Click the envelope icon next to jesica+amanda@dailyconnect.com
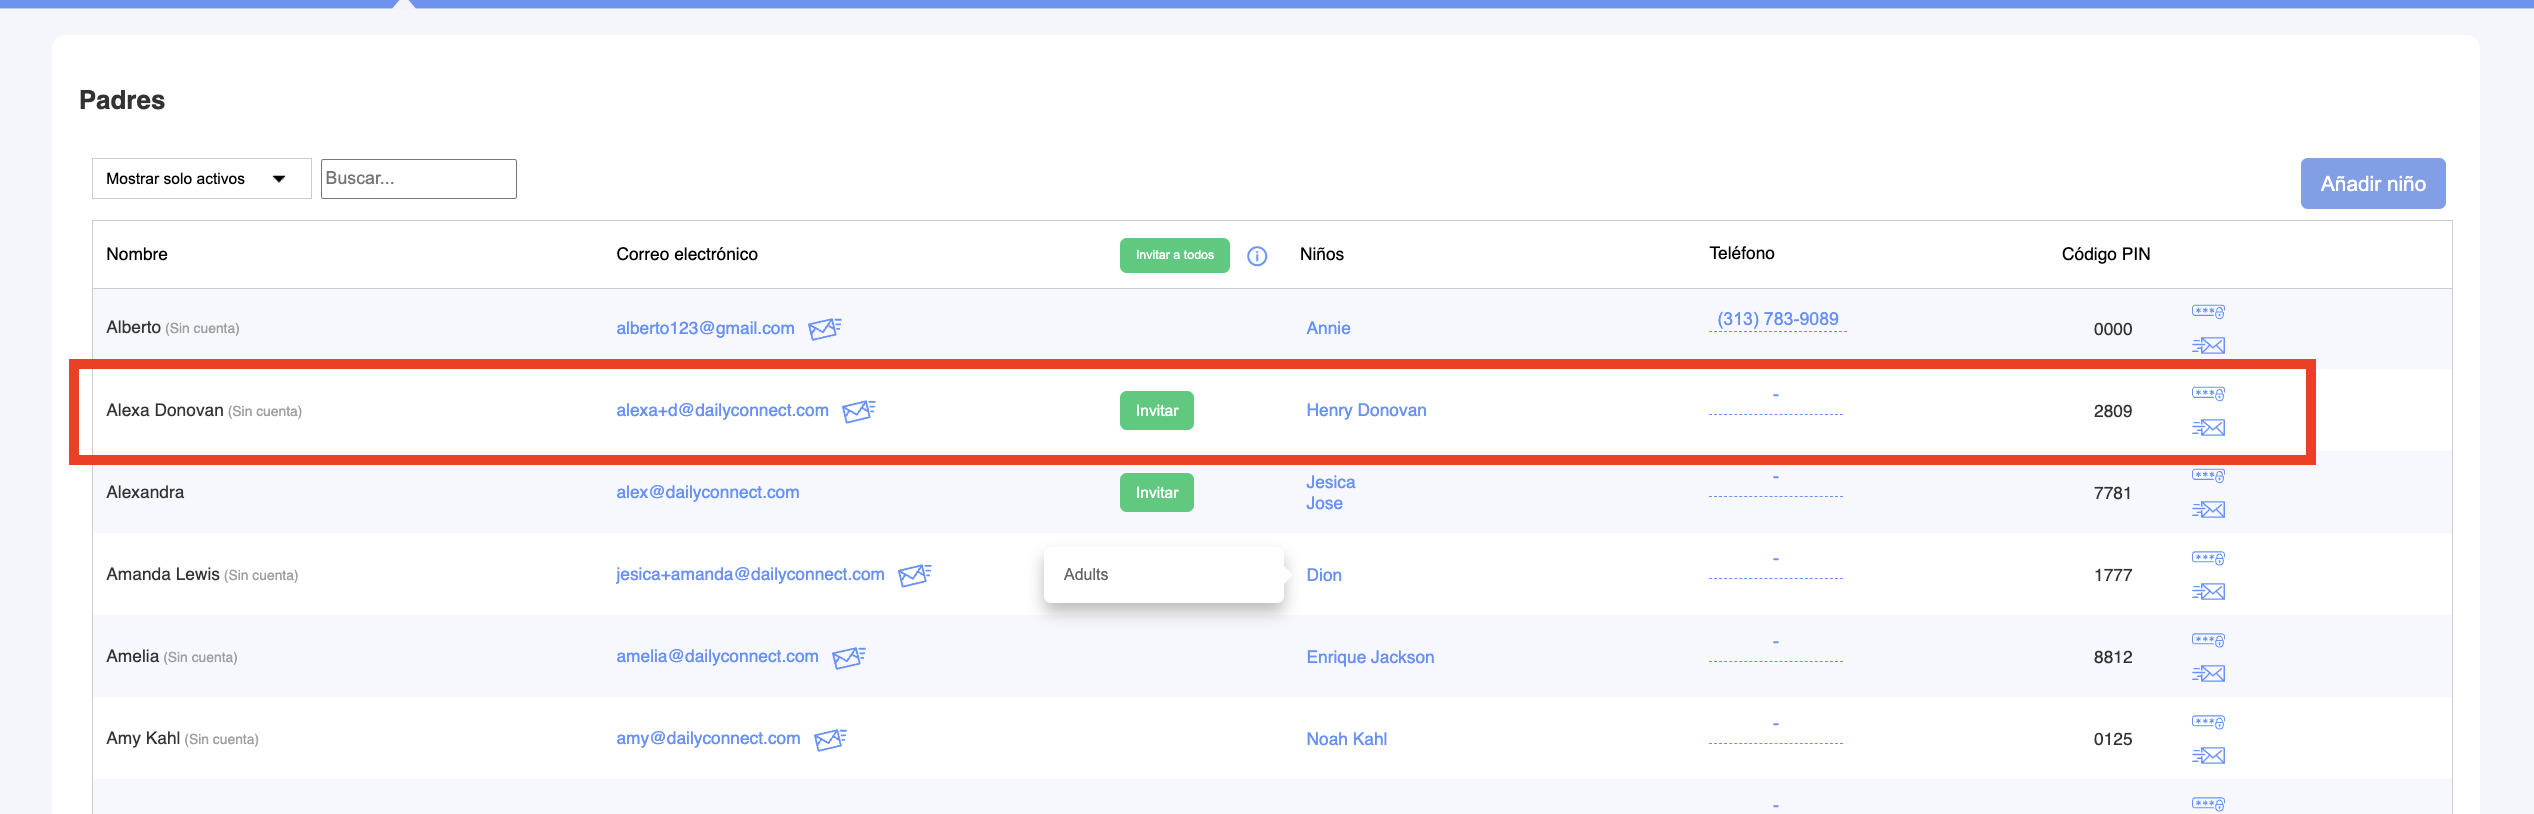Screen dimensions: 2534x814 pos(915,574)
